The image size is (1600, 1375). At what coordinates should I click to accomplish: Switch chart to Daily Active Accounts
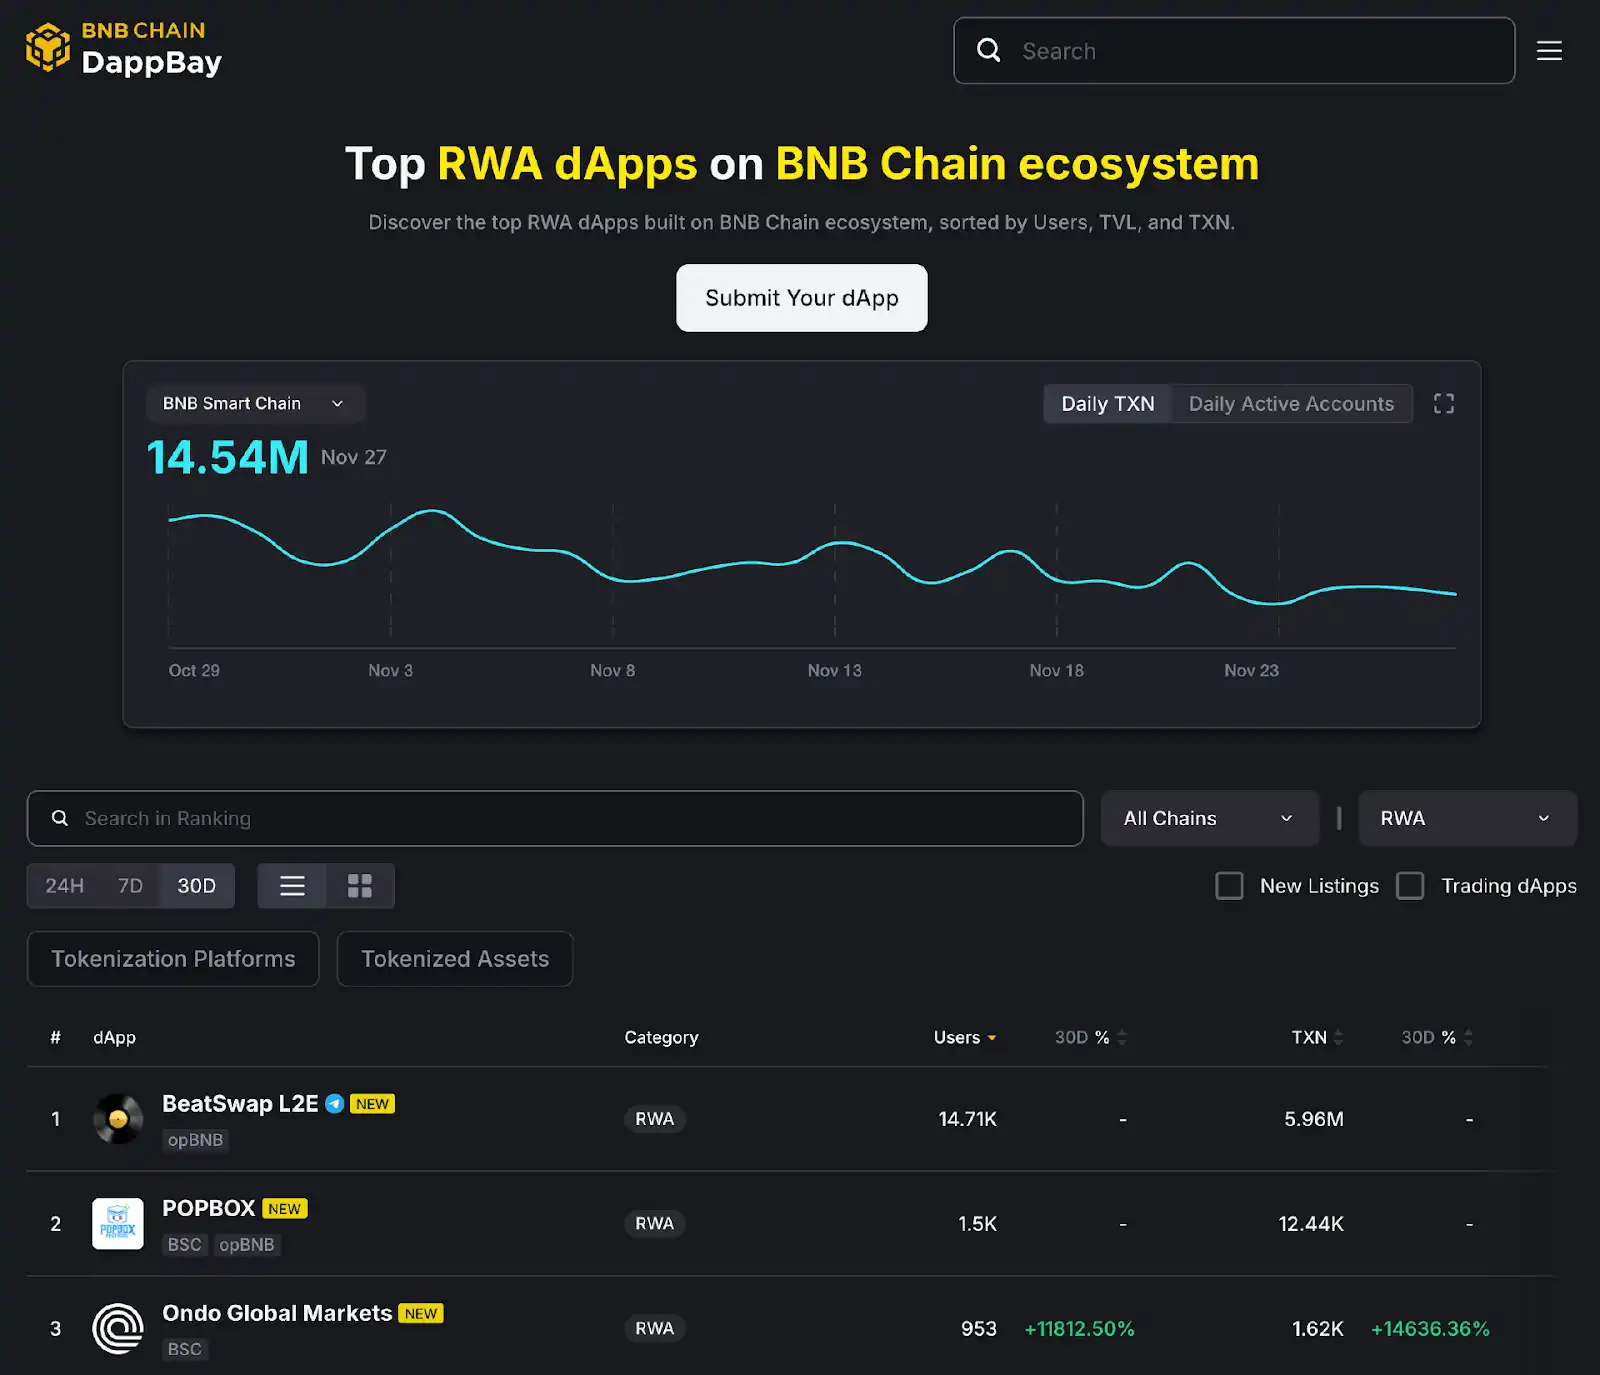pyautogui.click(x=1291, y=403)
